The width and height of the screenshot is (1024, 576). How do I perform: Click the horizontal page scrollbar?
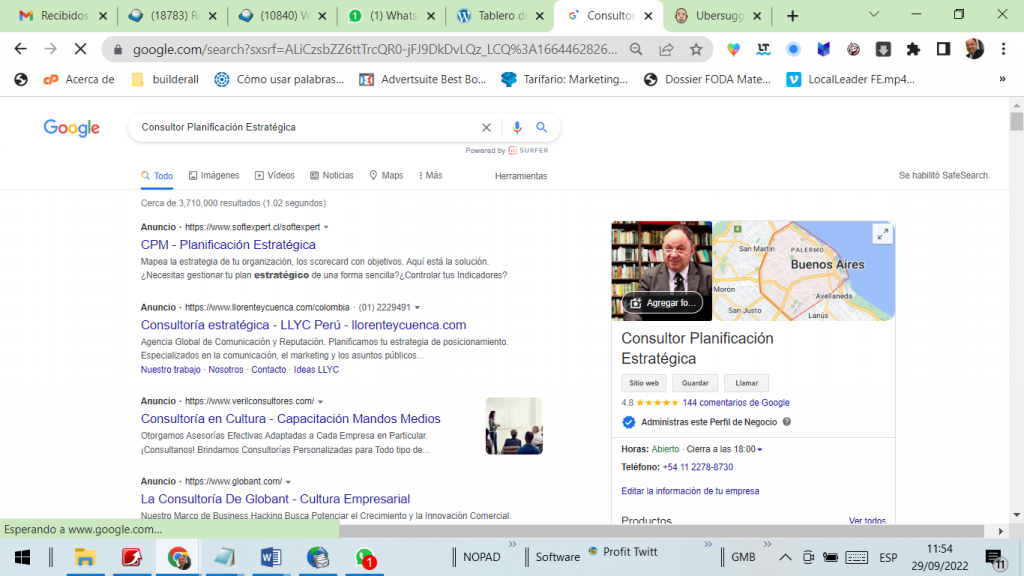click(x=662, y=531)
